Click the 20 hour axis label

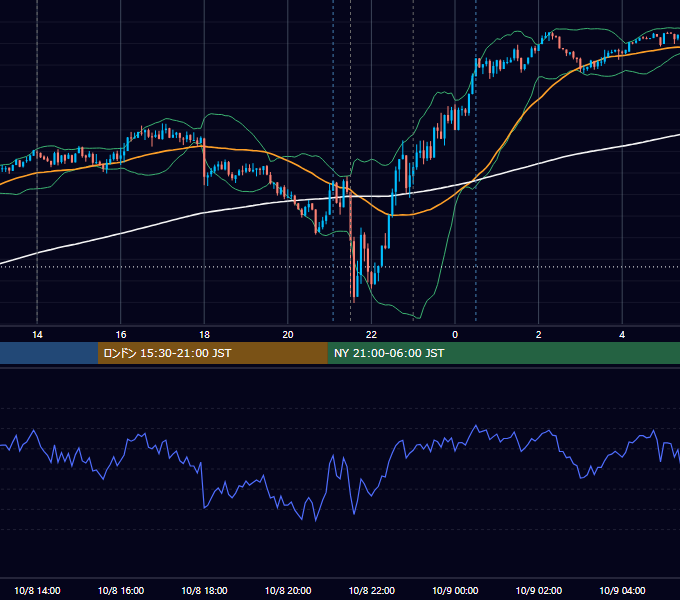pyautogui.click(x=288, y=335)
